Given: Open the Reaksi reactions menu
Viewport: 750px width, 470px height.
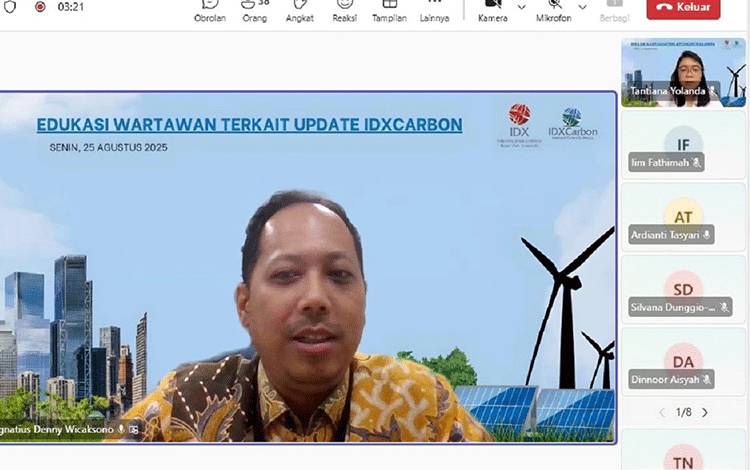Looking at the screenshot, I should (344, 11).
